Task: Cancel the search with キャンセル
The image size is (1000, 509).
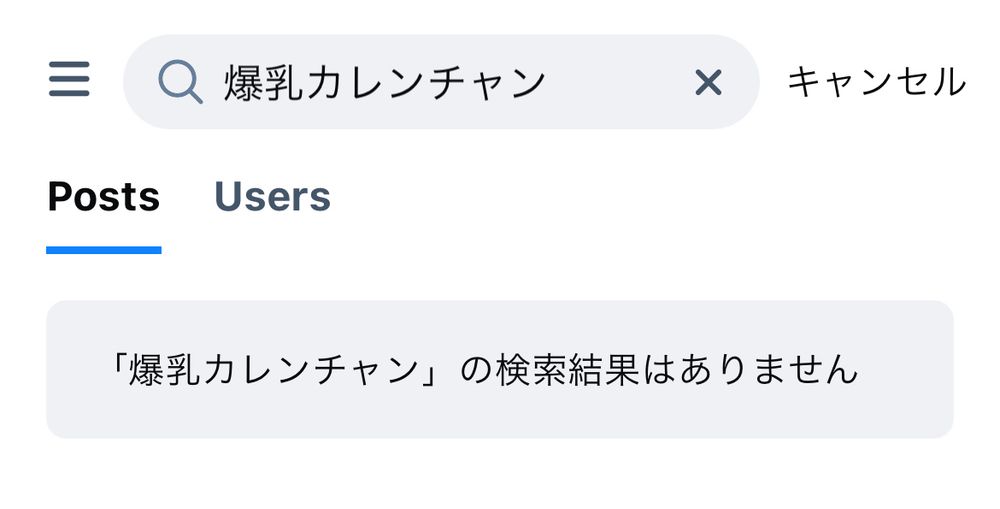Action: click(x=876, y=82)
